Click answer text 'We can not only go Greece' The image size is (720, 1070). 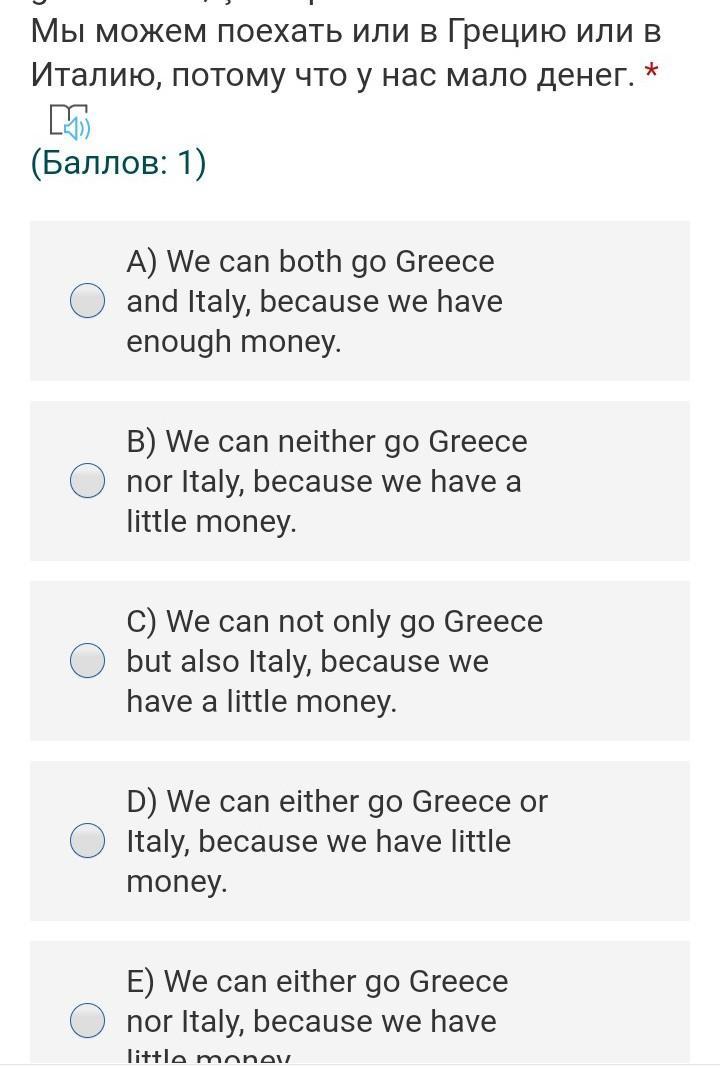point(334,621)
